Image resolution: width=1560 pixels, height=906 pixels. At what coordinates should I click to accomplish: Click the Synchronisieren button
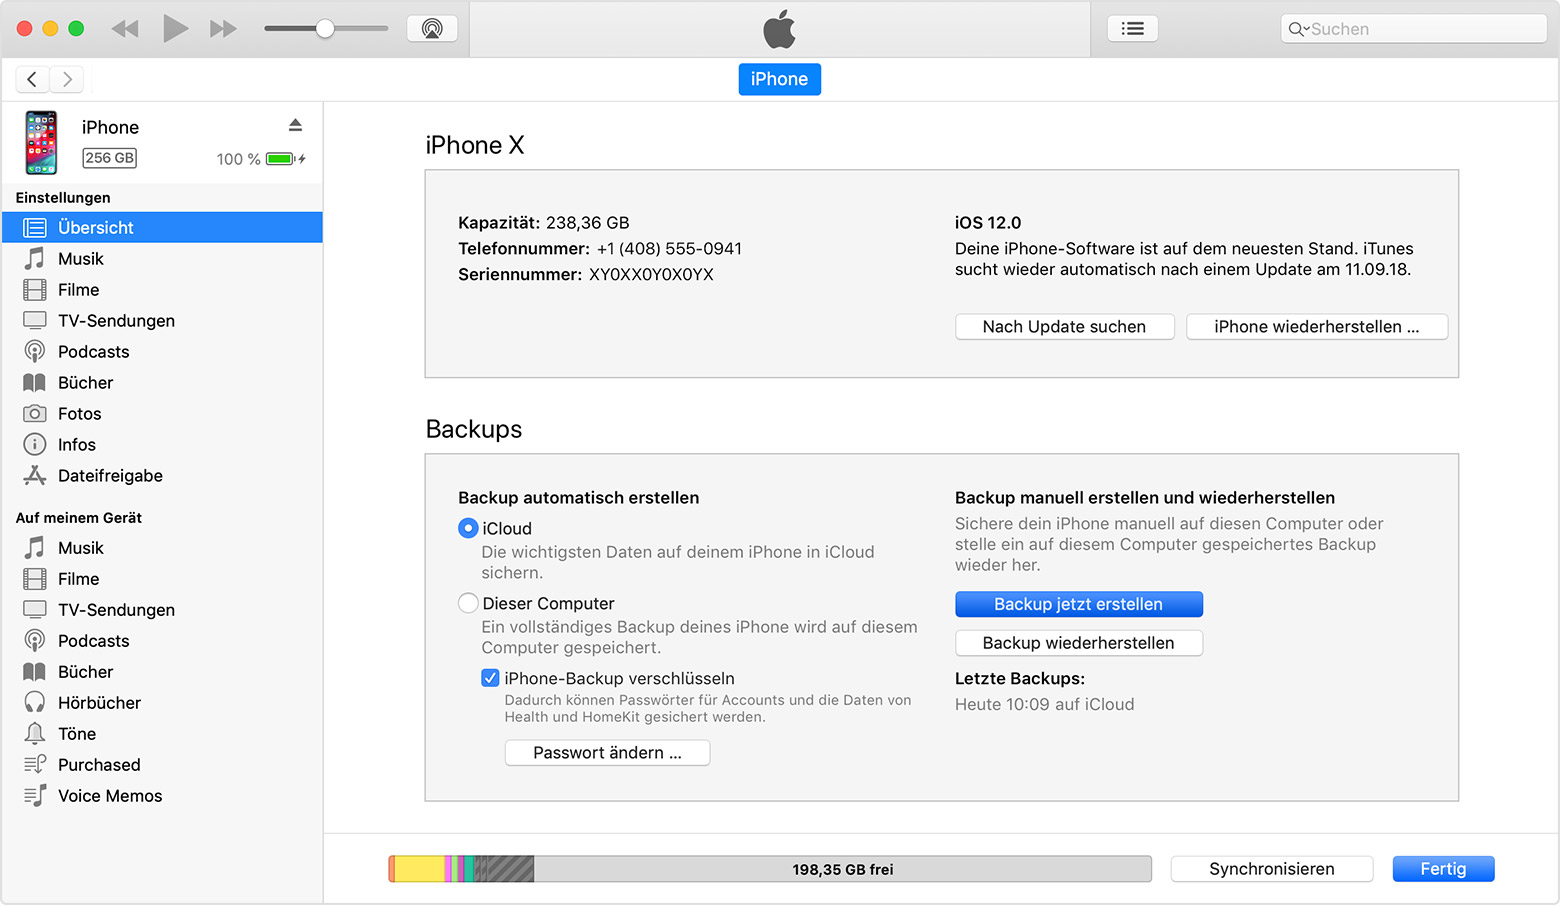[x=1271, y=869]
